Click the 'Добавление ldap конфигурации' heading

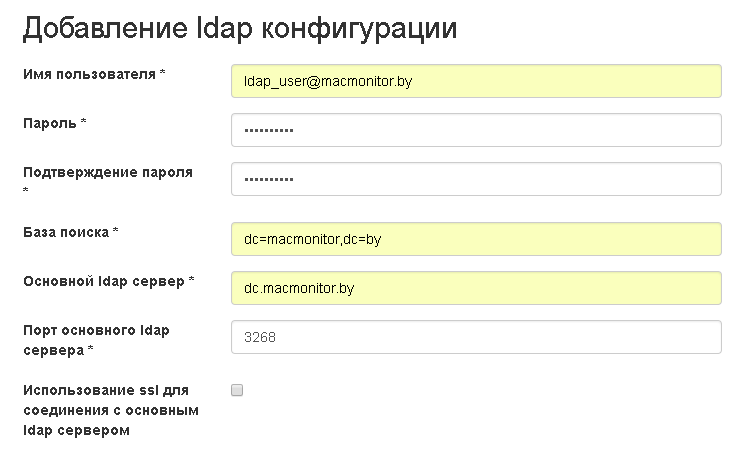point(240,28)
